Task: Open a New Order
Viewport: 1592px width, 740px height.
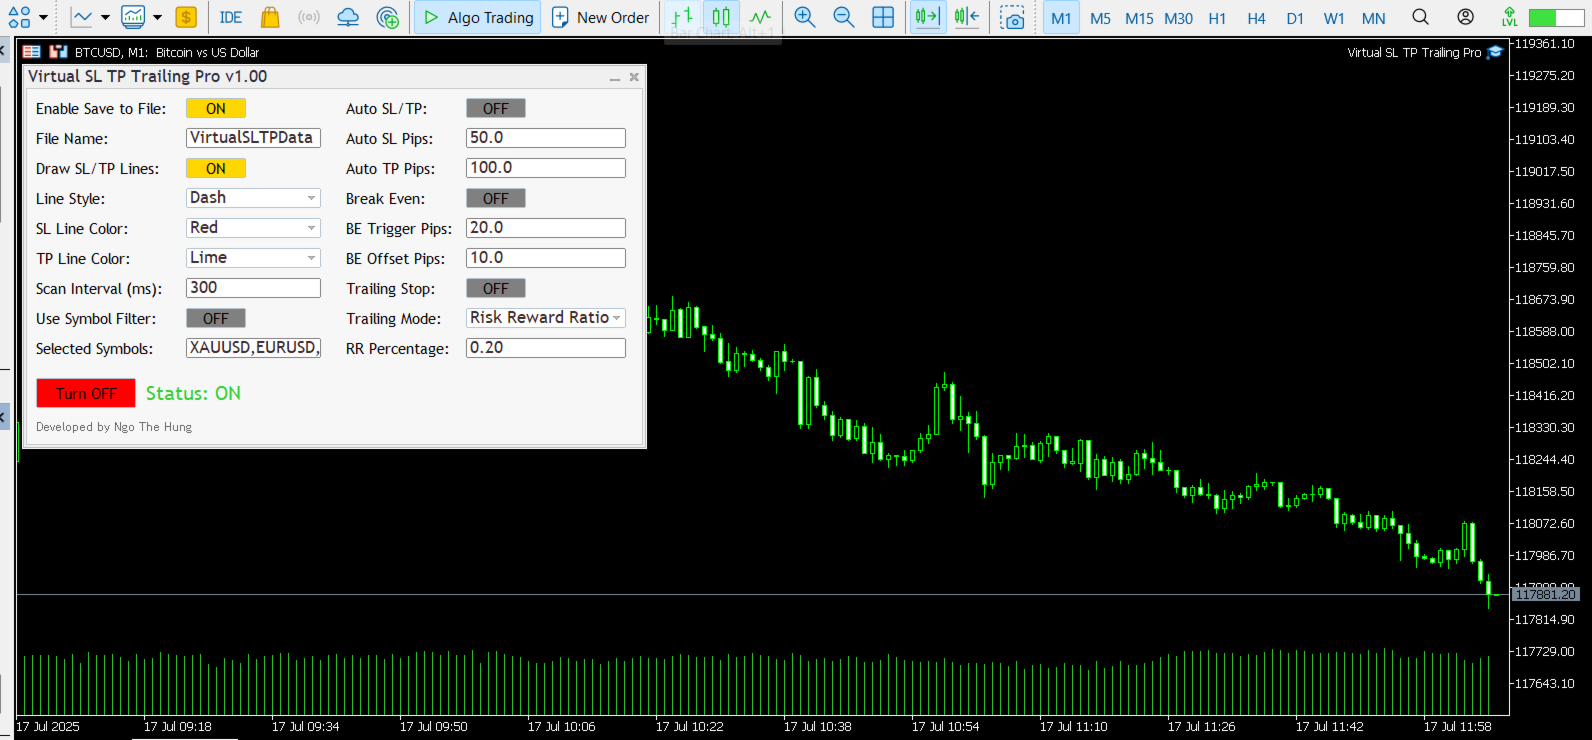Action: [600, 17]
